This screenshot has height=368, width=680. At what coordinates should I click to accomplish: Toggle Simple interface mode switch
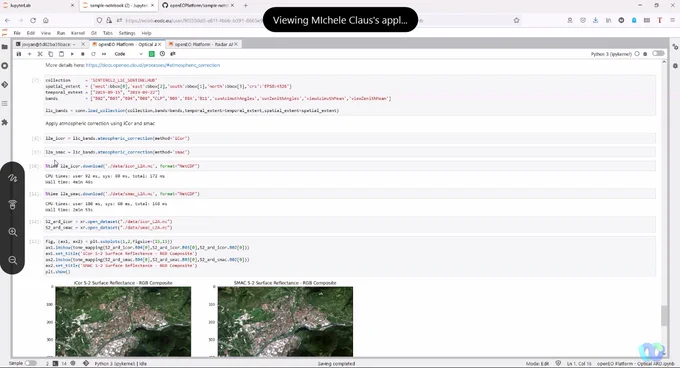click(x=30, y=363)
